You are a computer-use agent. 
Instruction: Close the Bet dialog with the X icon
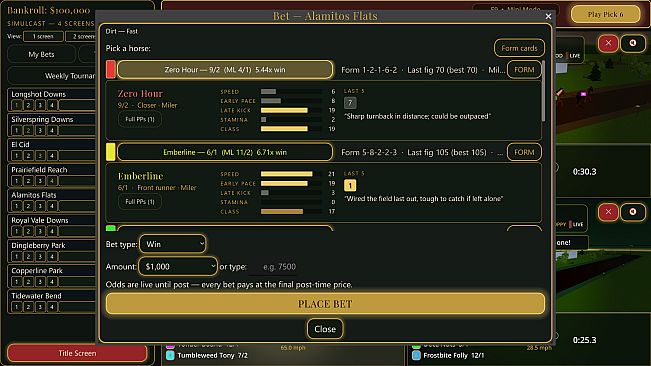(548, 16)
